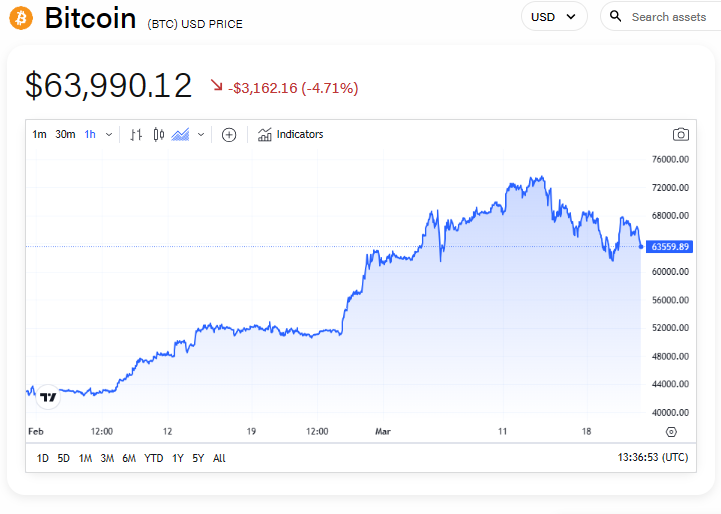
Task: Click the 56000.00 price axis label
Action: [x=670, y=300]
